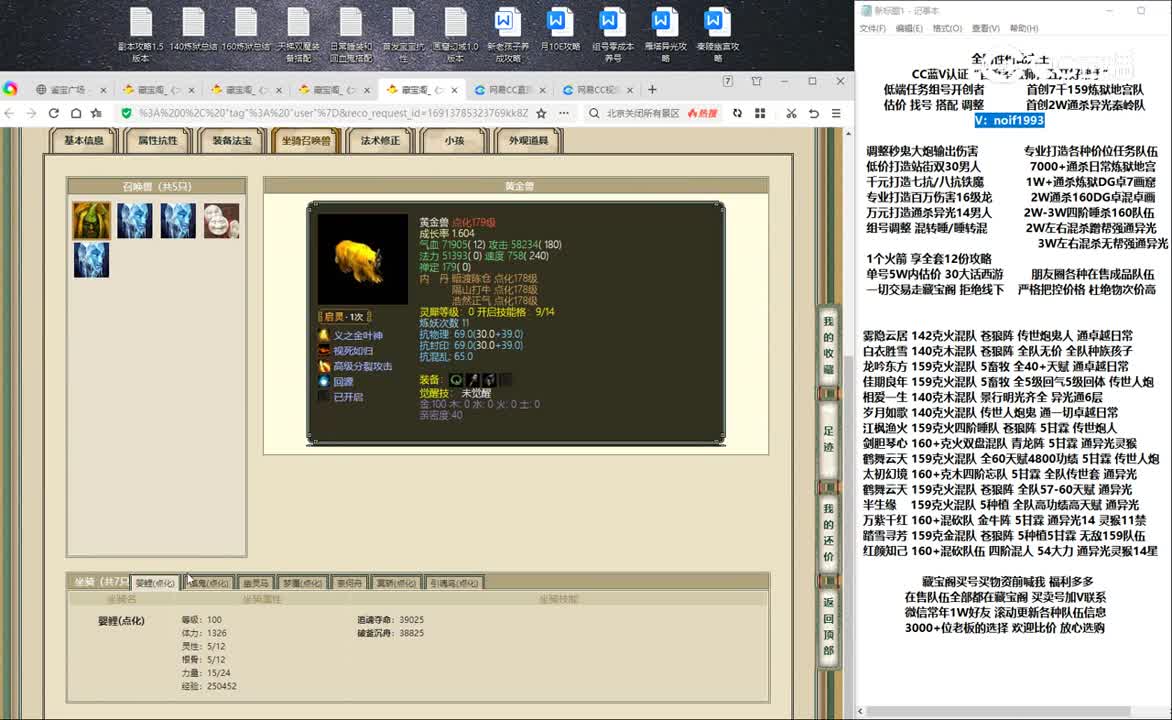Click the 我的还价 sidebar button
The image size is (1172, 720).
828,532
